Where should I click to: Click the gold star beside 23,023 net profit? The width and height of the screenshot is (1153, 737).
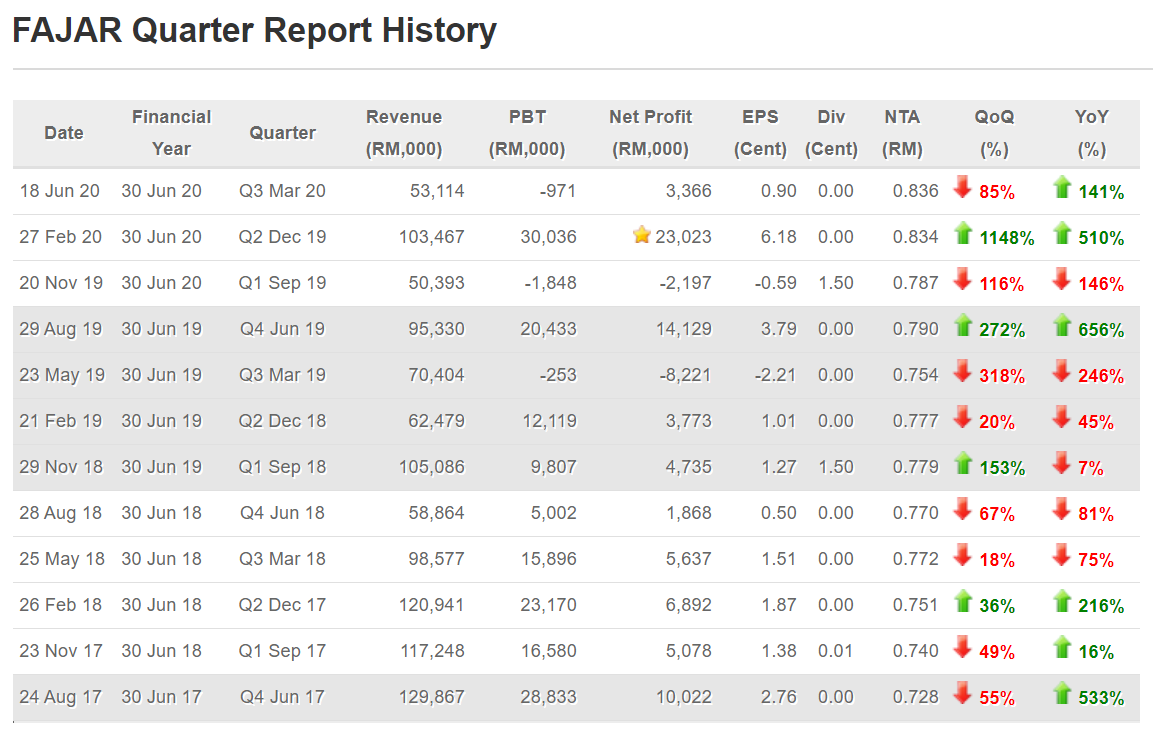pyautogui.click(x=642, y=235)
